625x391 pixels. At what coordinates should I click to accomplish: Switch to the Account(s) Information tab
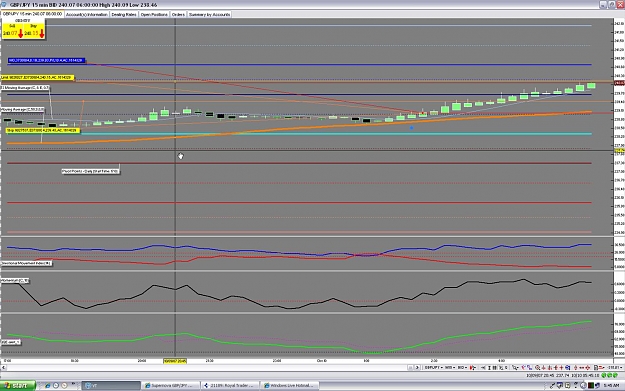tap(86, 14)
